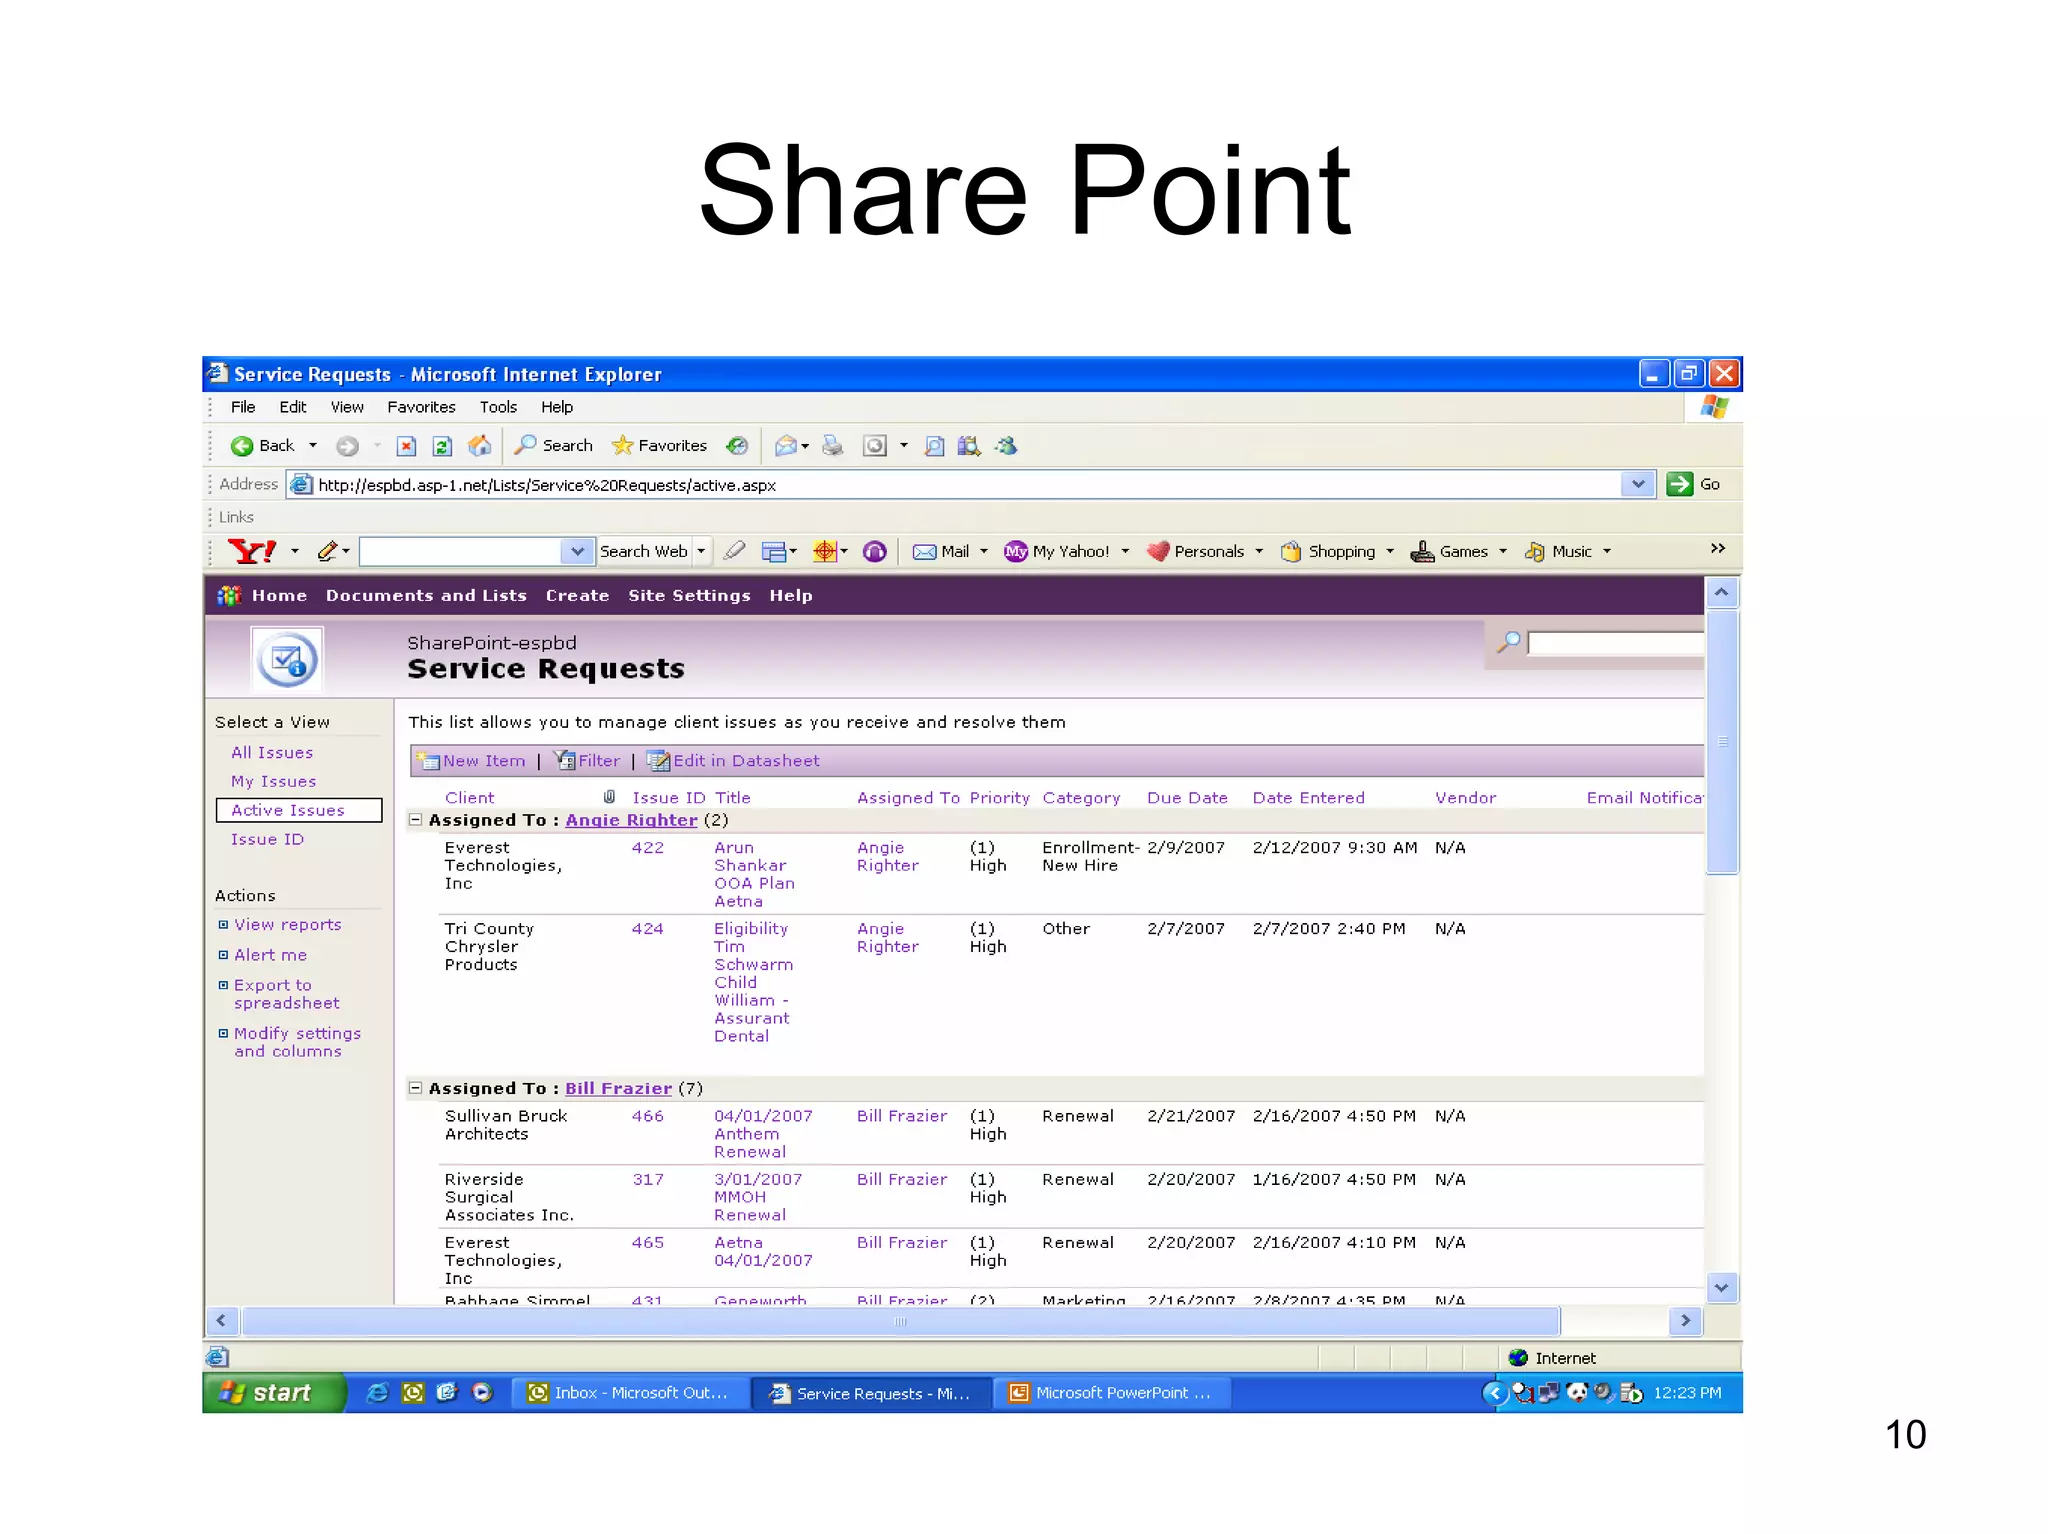Sort by Due Date column header
This screenshot has height=1534, width=2048.
1187,797
